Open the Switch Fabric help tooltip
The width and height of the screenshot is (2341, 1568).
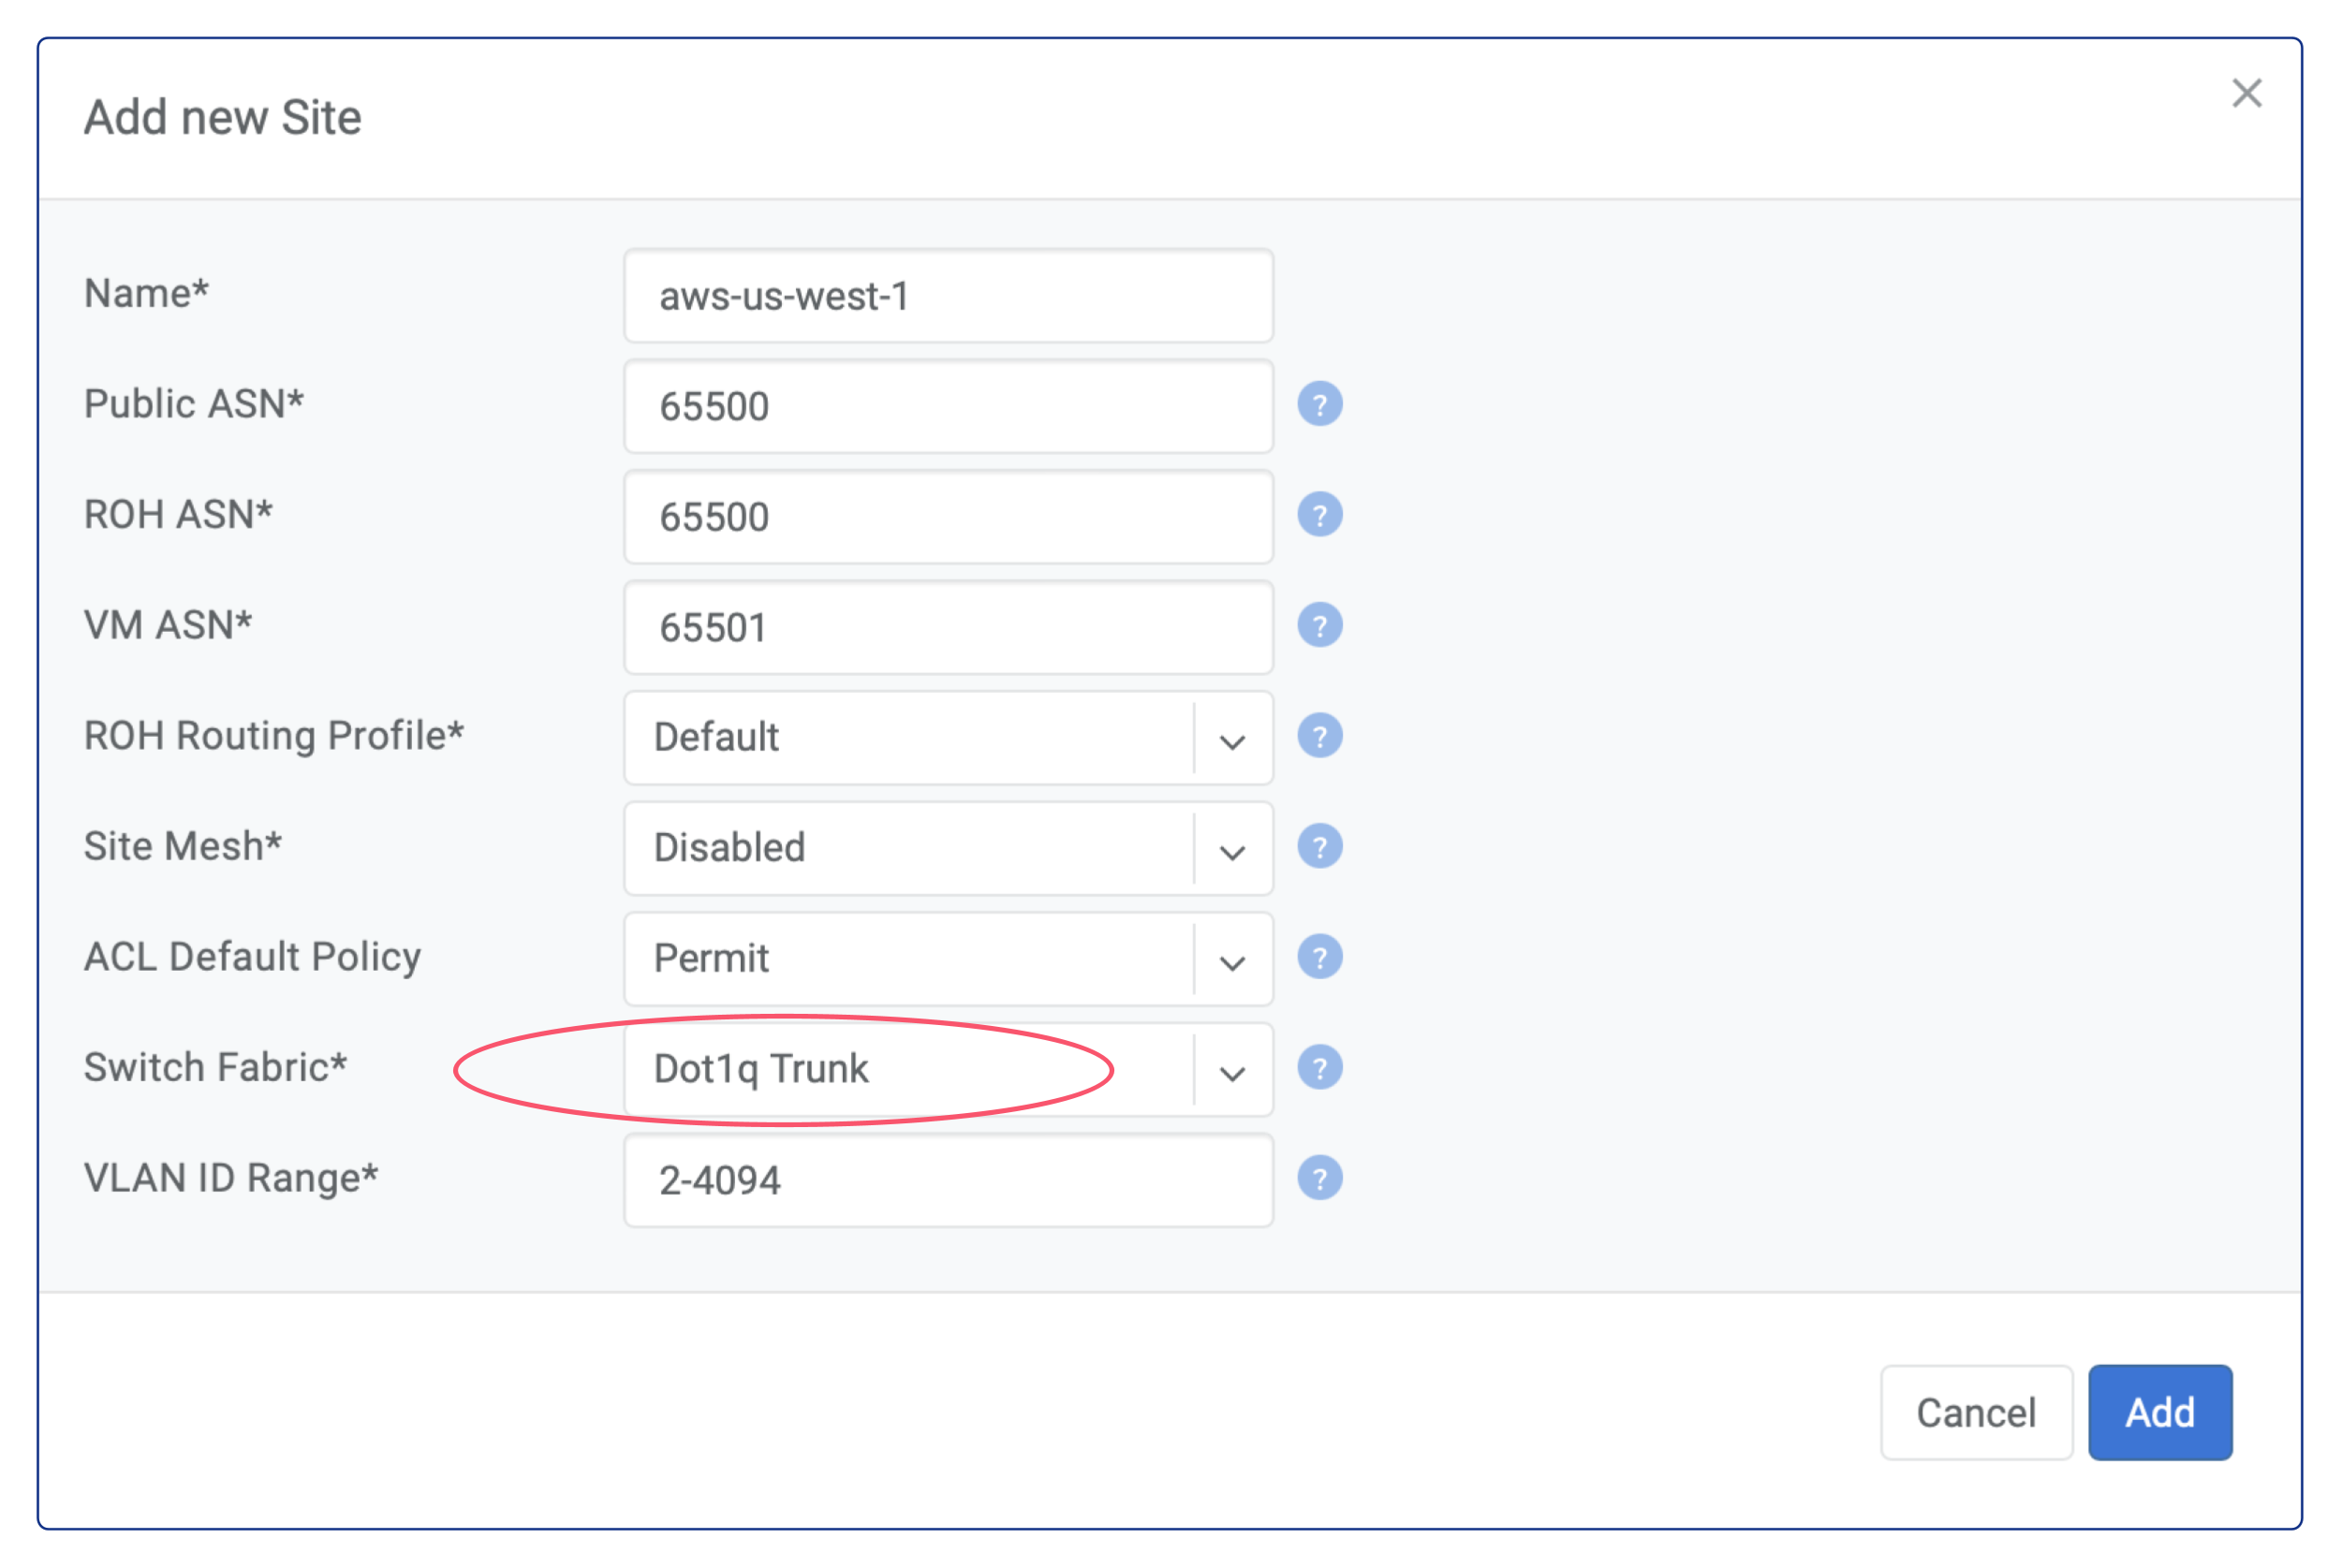(1319, 1068)
